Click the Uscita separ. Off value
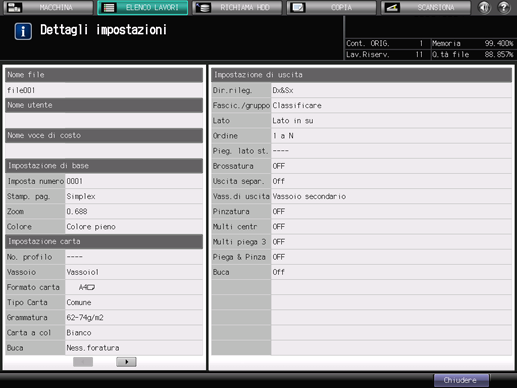The height and width of the screenshot is (388, 517). pos(278,181)
